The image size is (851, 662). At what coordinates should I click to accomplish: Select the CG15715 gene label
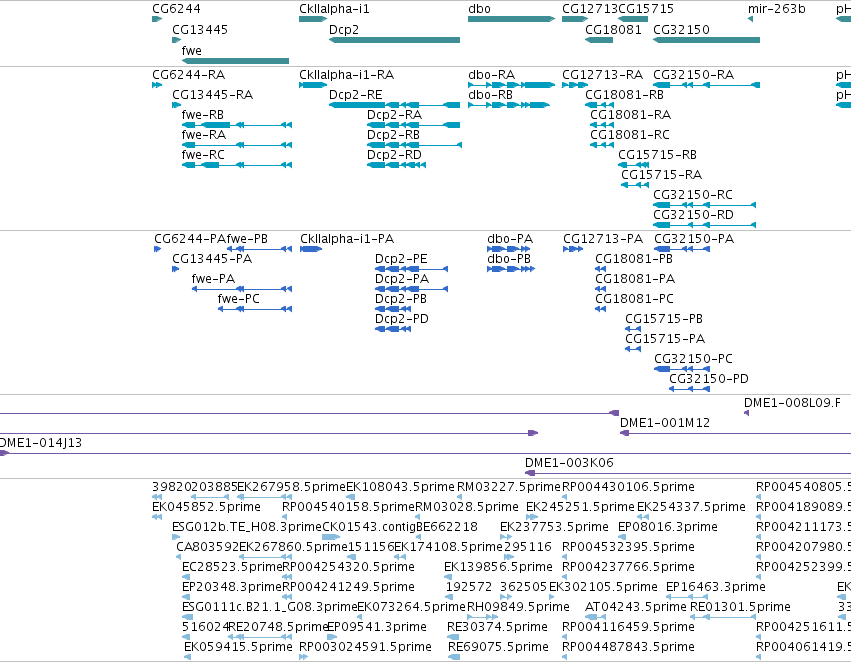click(x=646, y=9)
